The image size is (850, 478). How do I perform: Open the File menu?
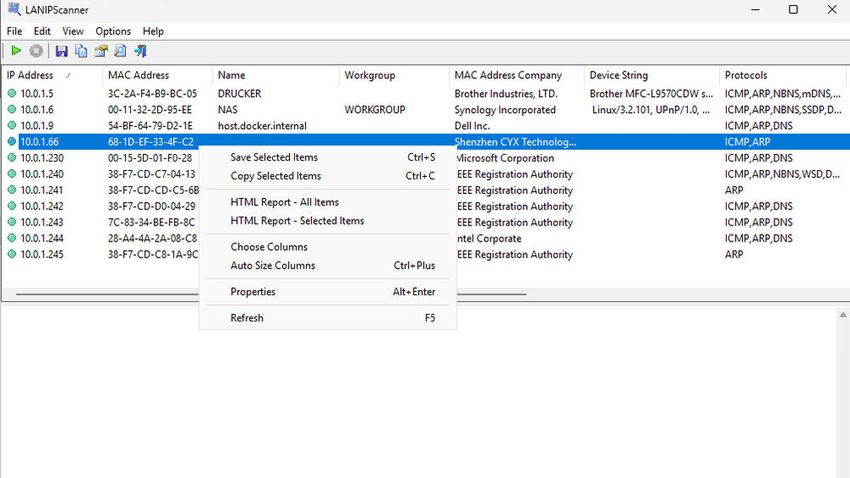pos(15,31)
